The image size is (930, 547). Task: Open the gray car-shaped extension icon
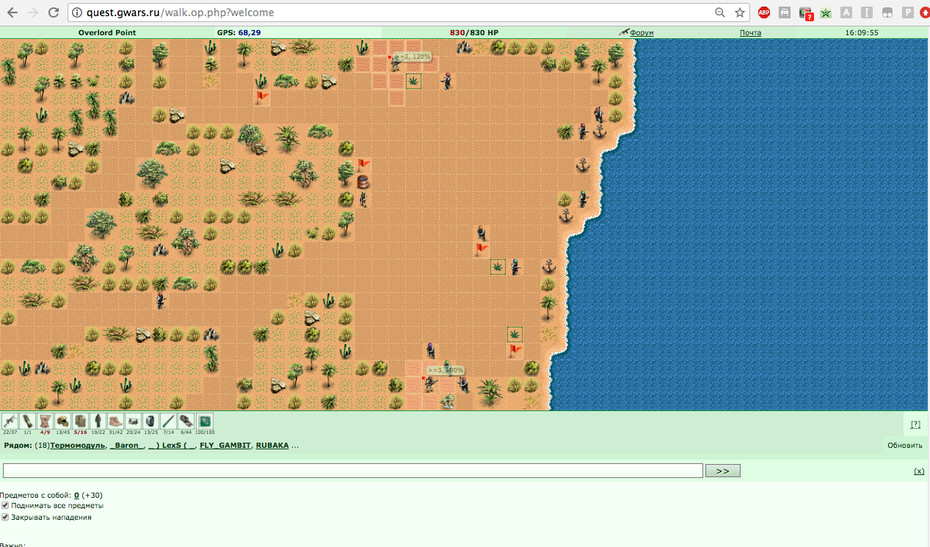point(785,12)
